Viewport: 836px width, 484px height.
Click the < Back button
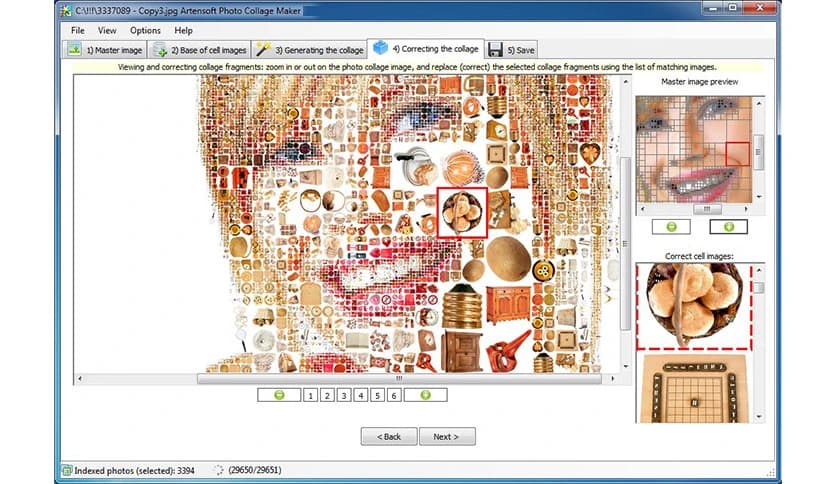[x=389, y=437]
